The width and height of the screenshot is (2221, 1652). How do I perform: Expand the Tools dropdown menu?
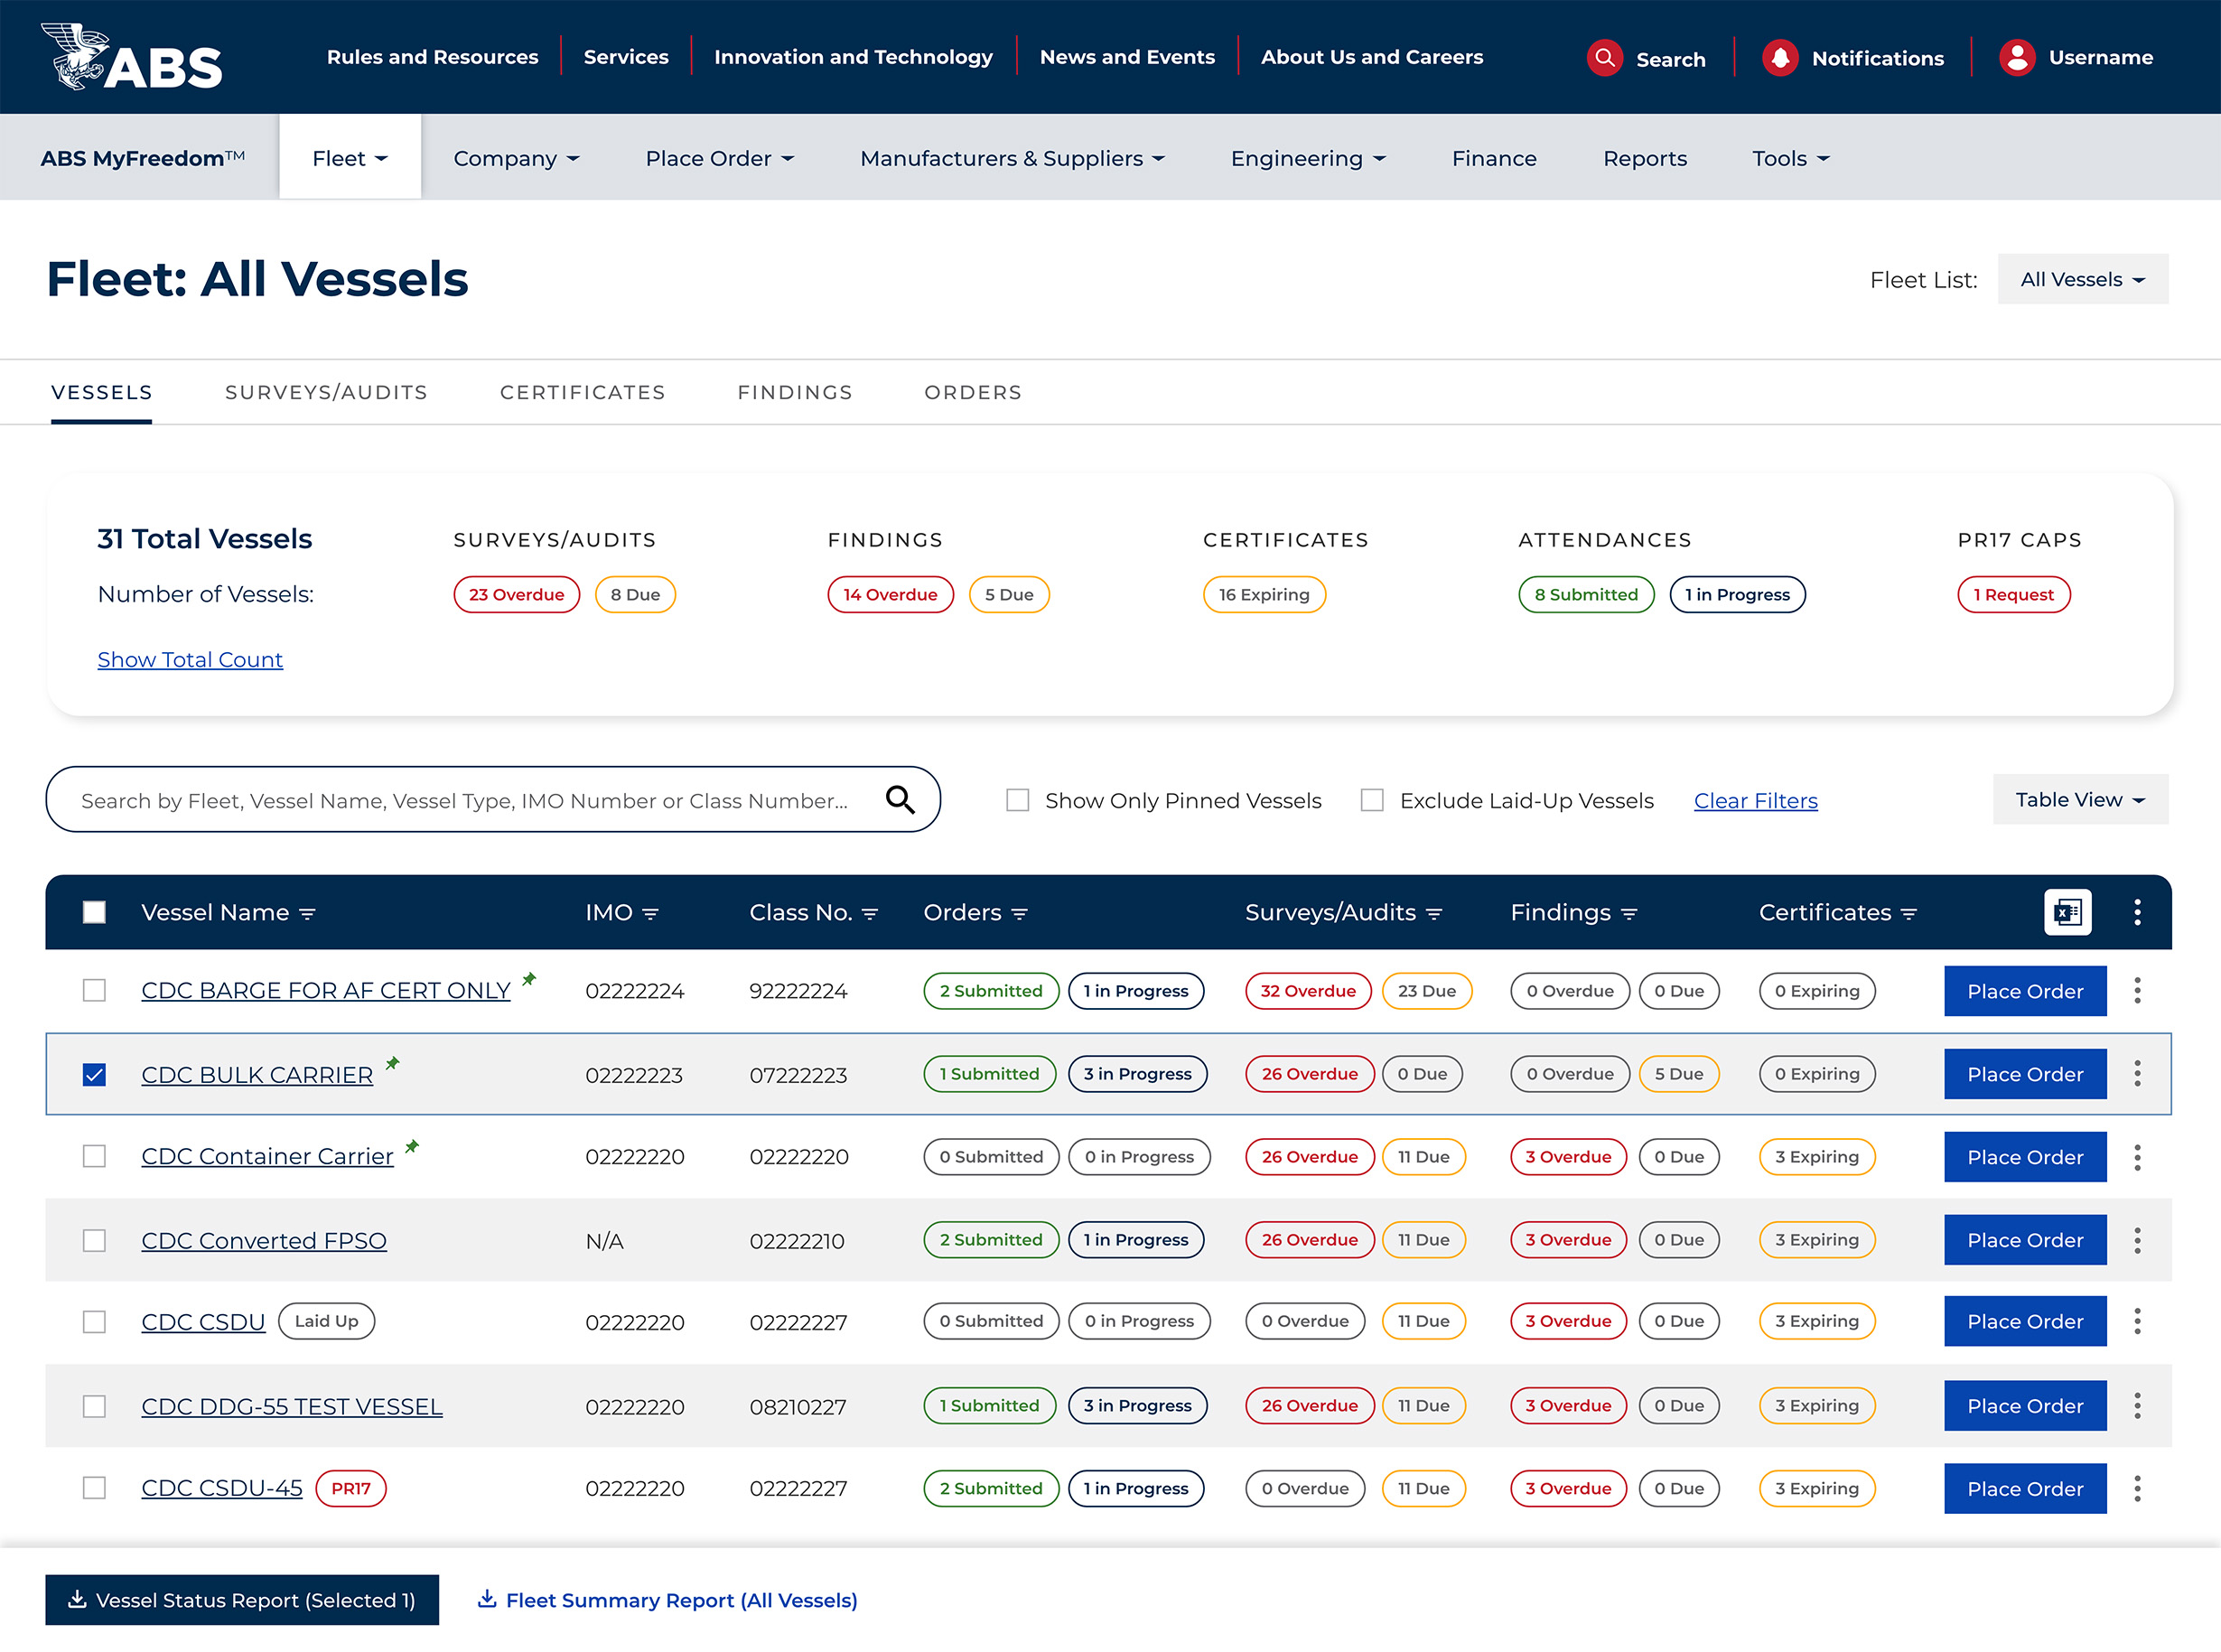click(1791, 158)
